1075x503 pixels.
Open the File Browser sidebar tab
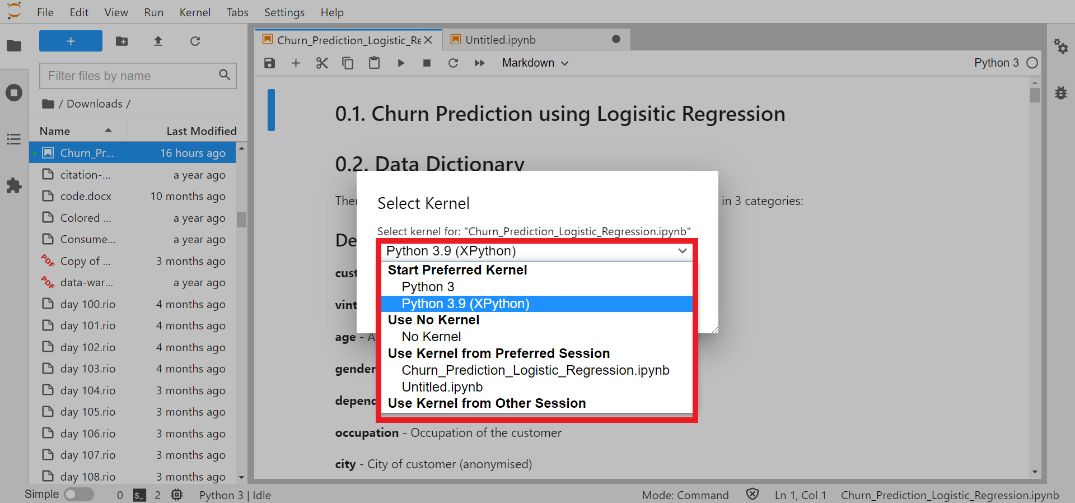[x=14, y=46]
